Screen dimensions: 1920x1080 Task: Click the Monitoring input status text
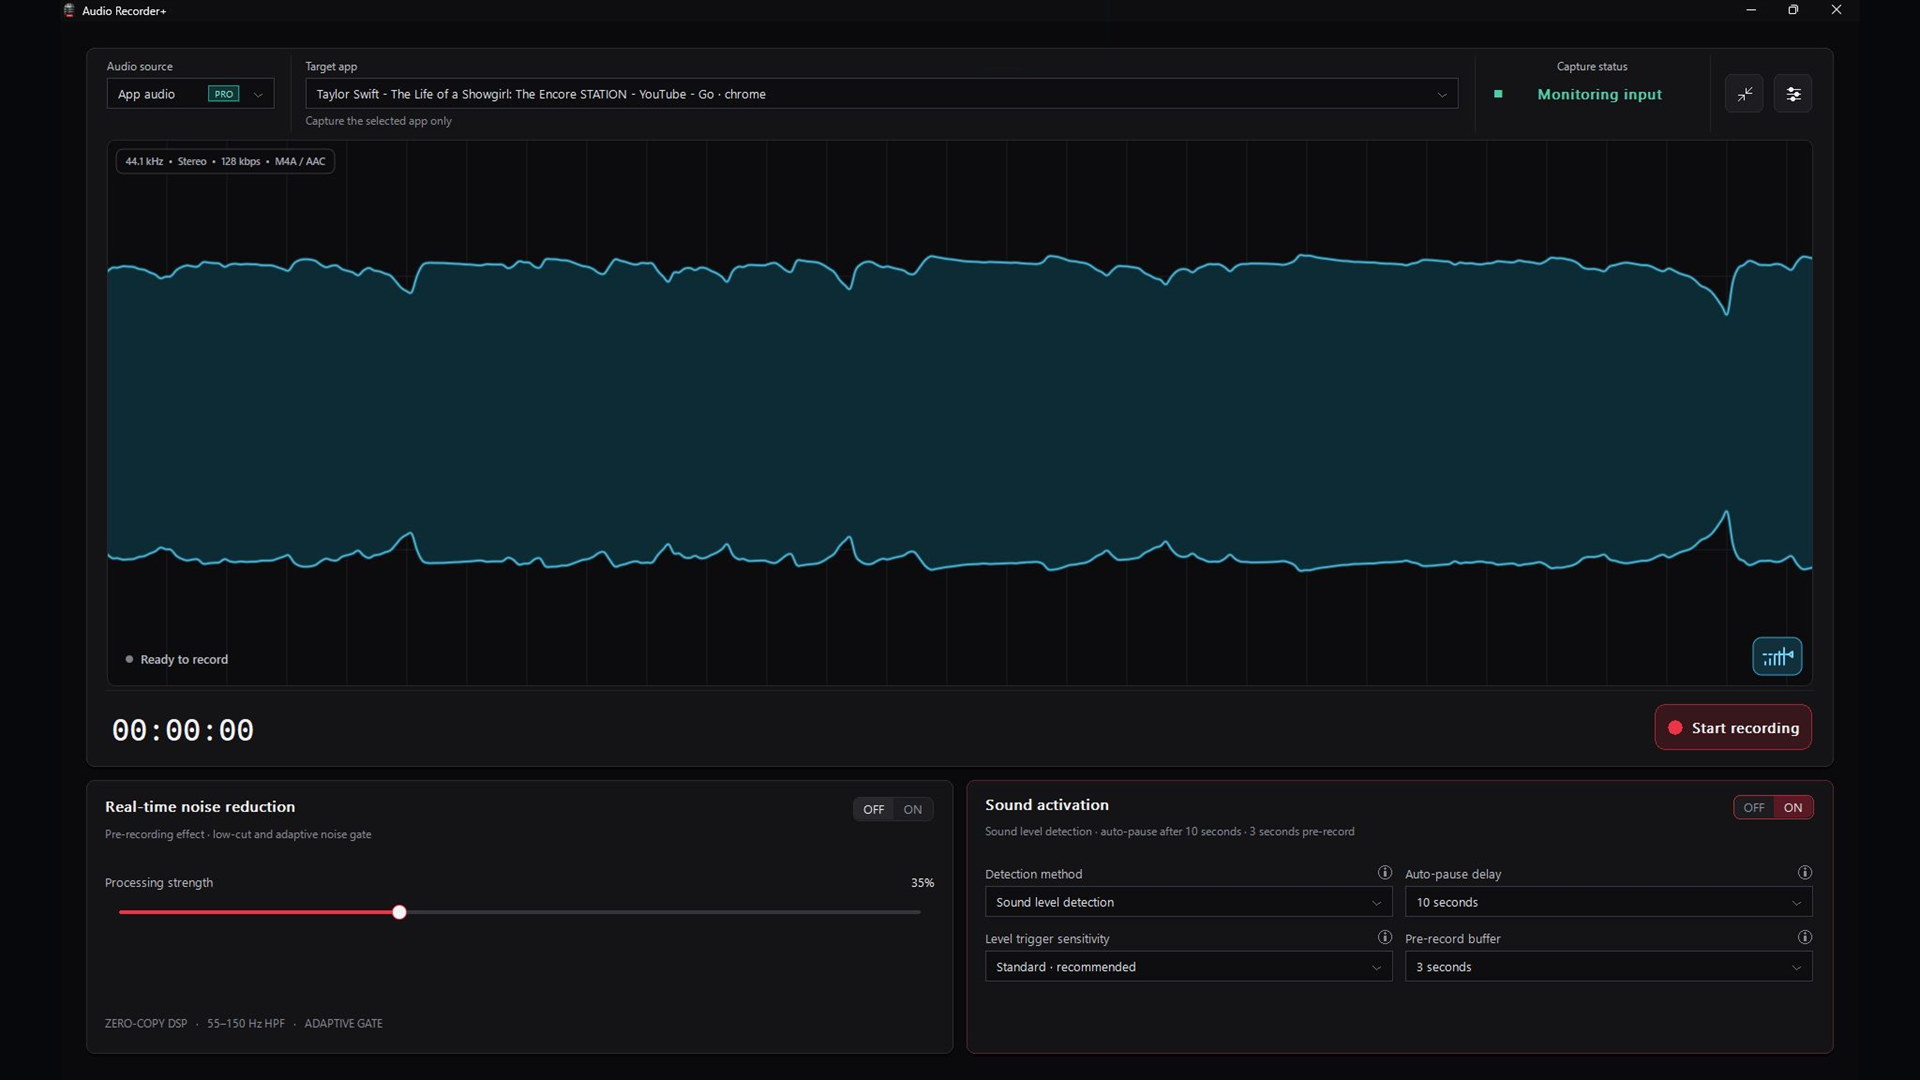pyautogui.click(x=1599, y=94)
